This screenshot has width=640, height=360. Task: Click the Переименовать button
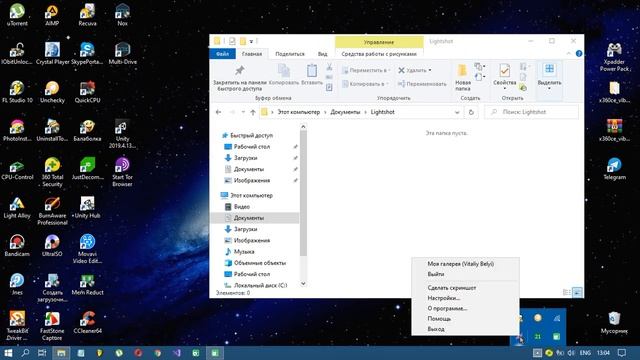pos(422,84)
